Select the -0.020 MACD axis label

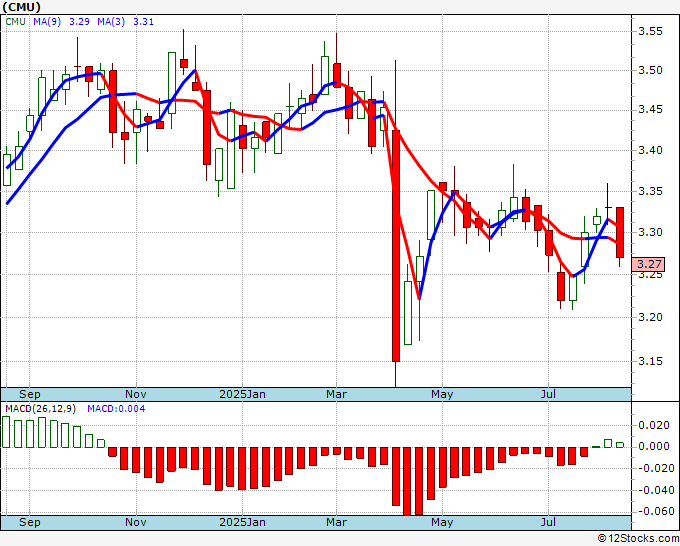pos(654,468)
